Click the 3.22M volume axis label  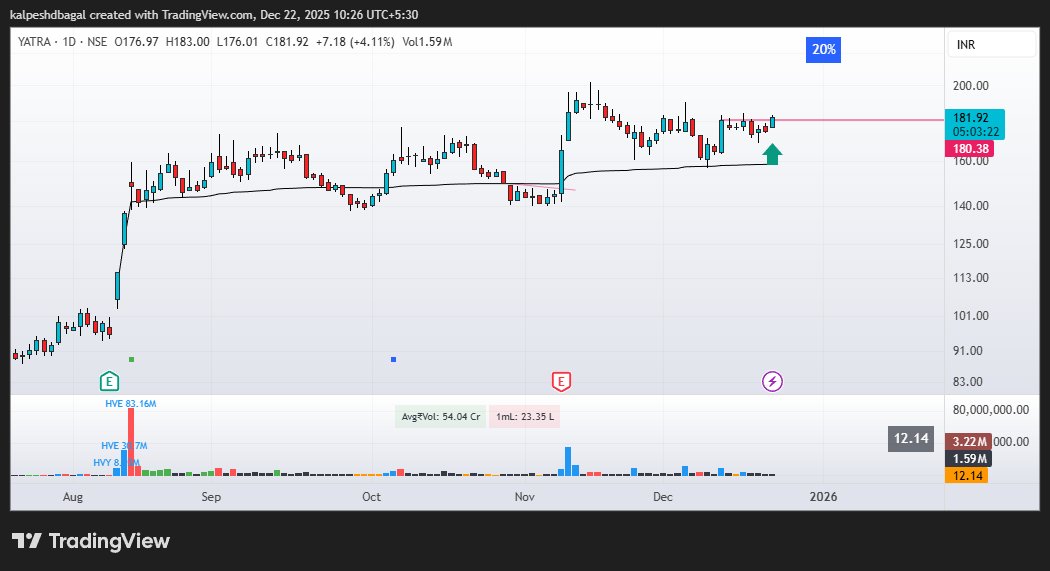point(968,442)
